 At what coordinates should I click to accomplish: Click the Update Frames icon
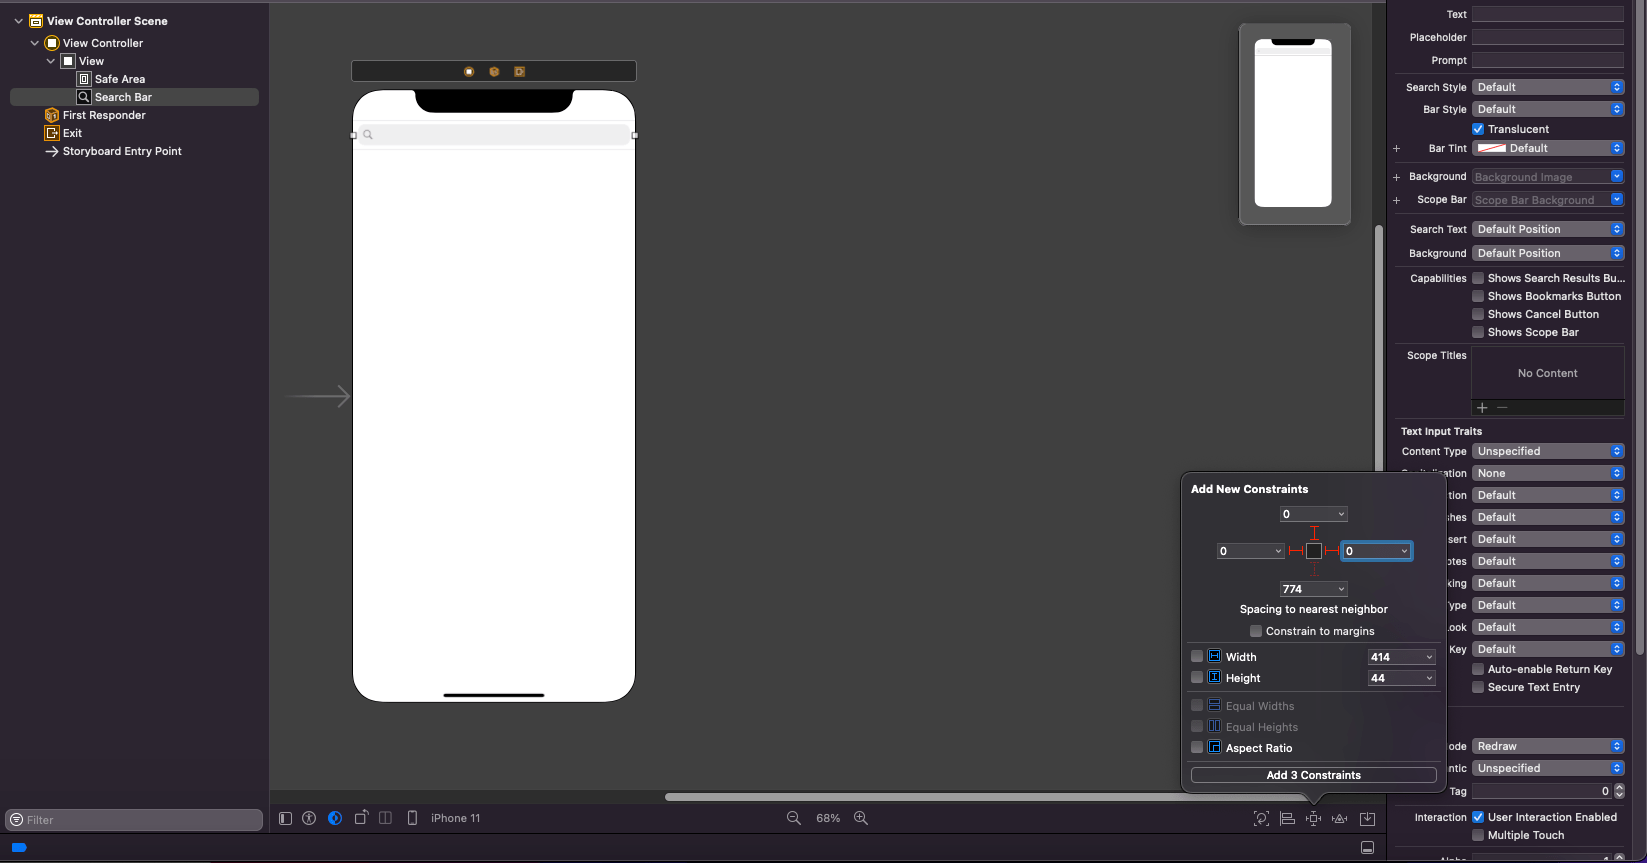pyautogui.click(x=1261, y=818)
